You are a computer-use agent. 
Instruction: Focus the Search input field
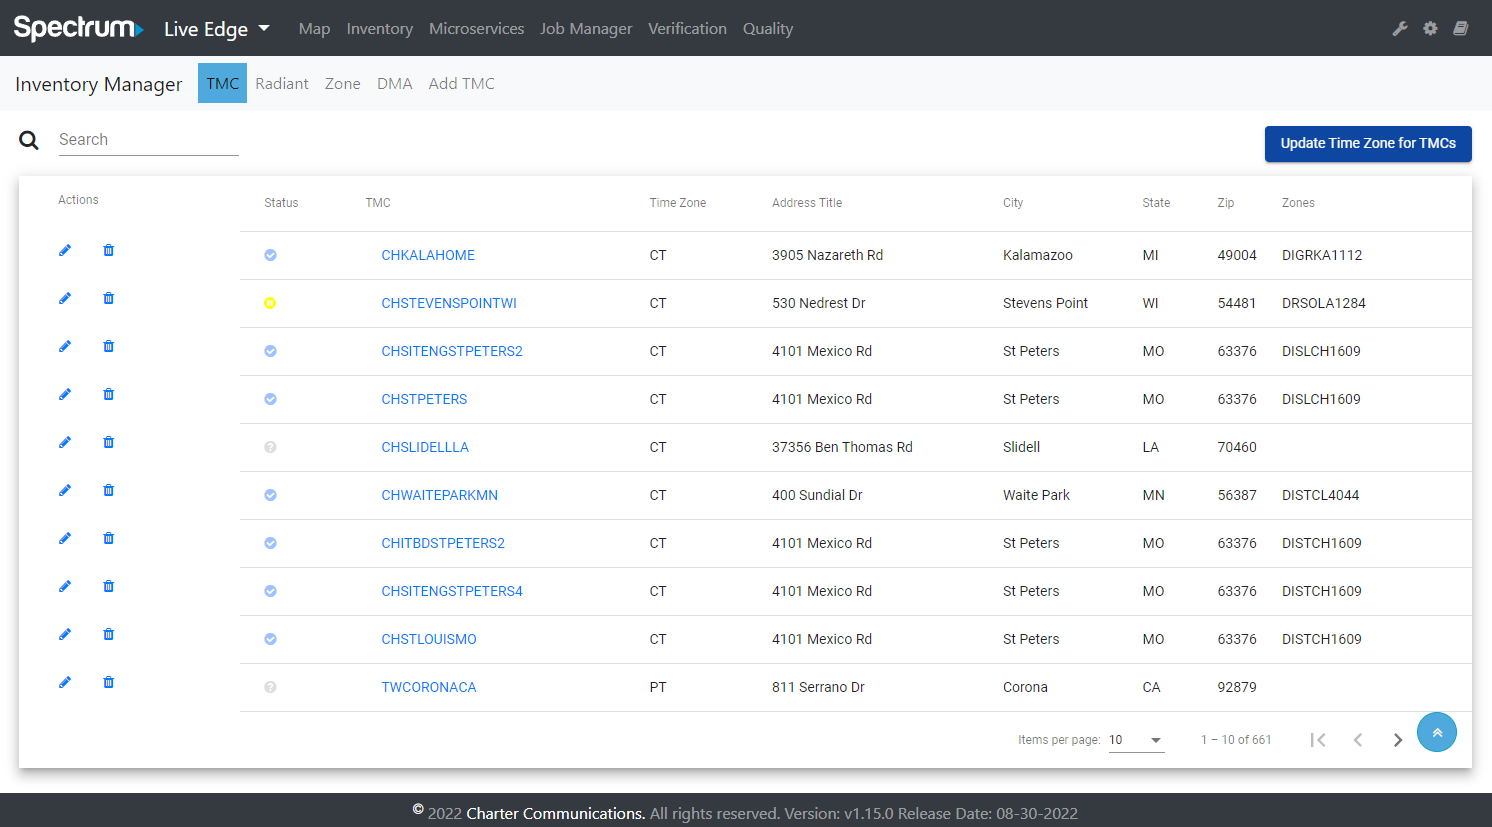(x=148, y=140)
